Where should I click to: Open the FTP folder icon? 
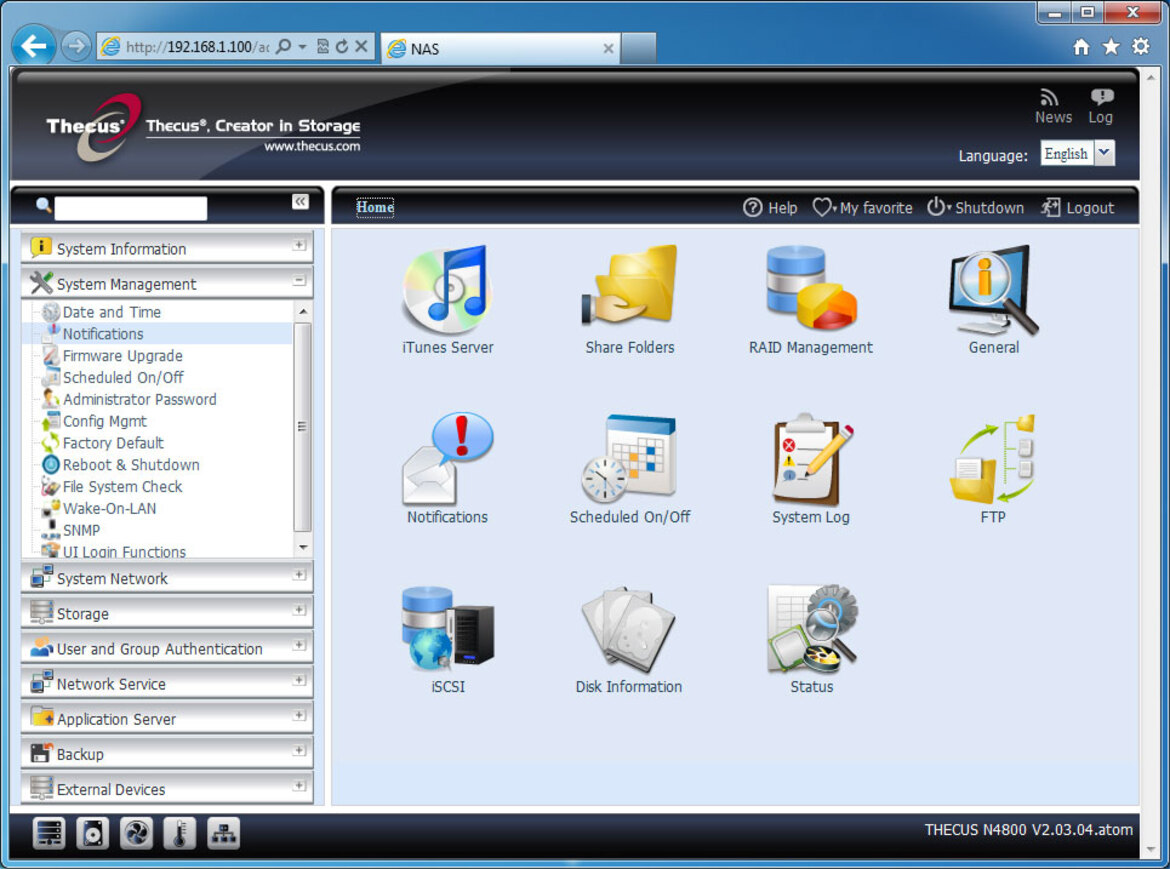[992, 458]
